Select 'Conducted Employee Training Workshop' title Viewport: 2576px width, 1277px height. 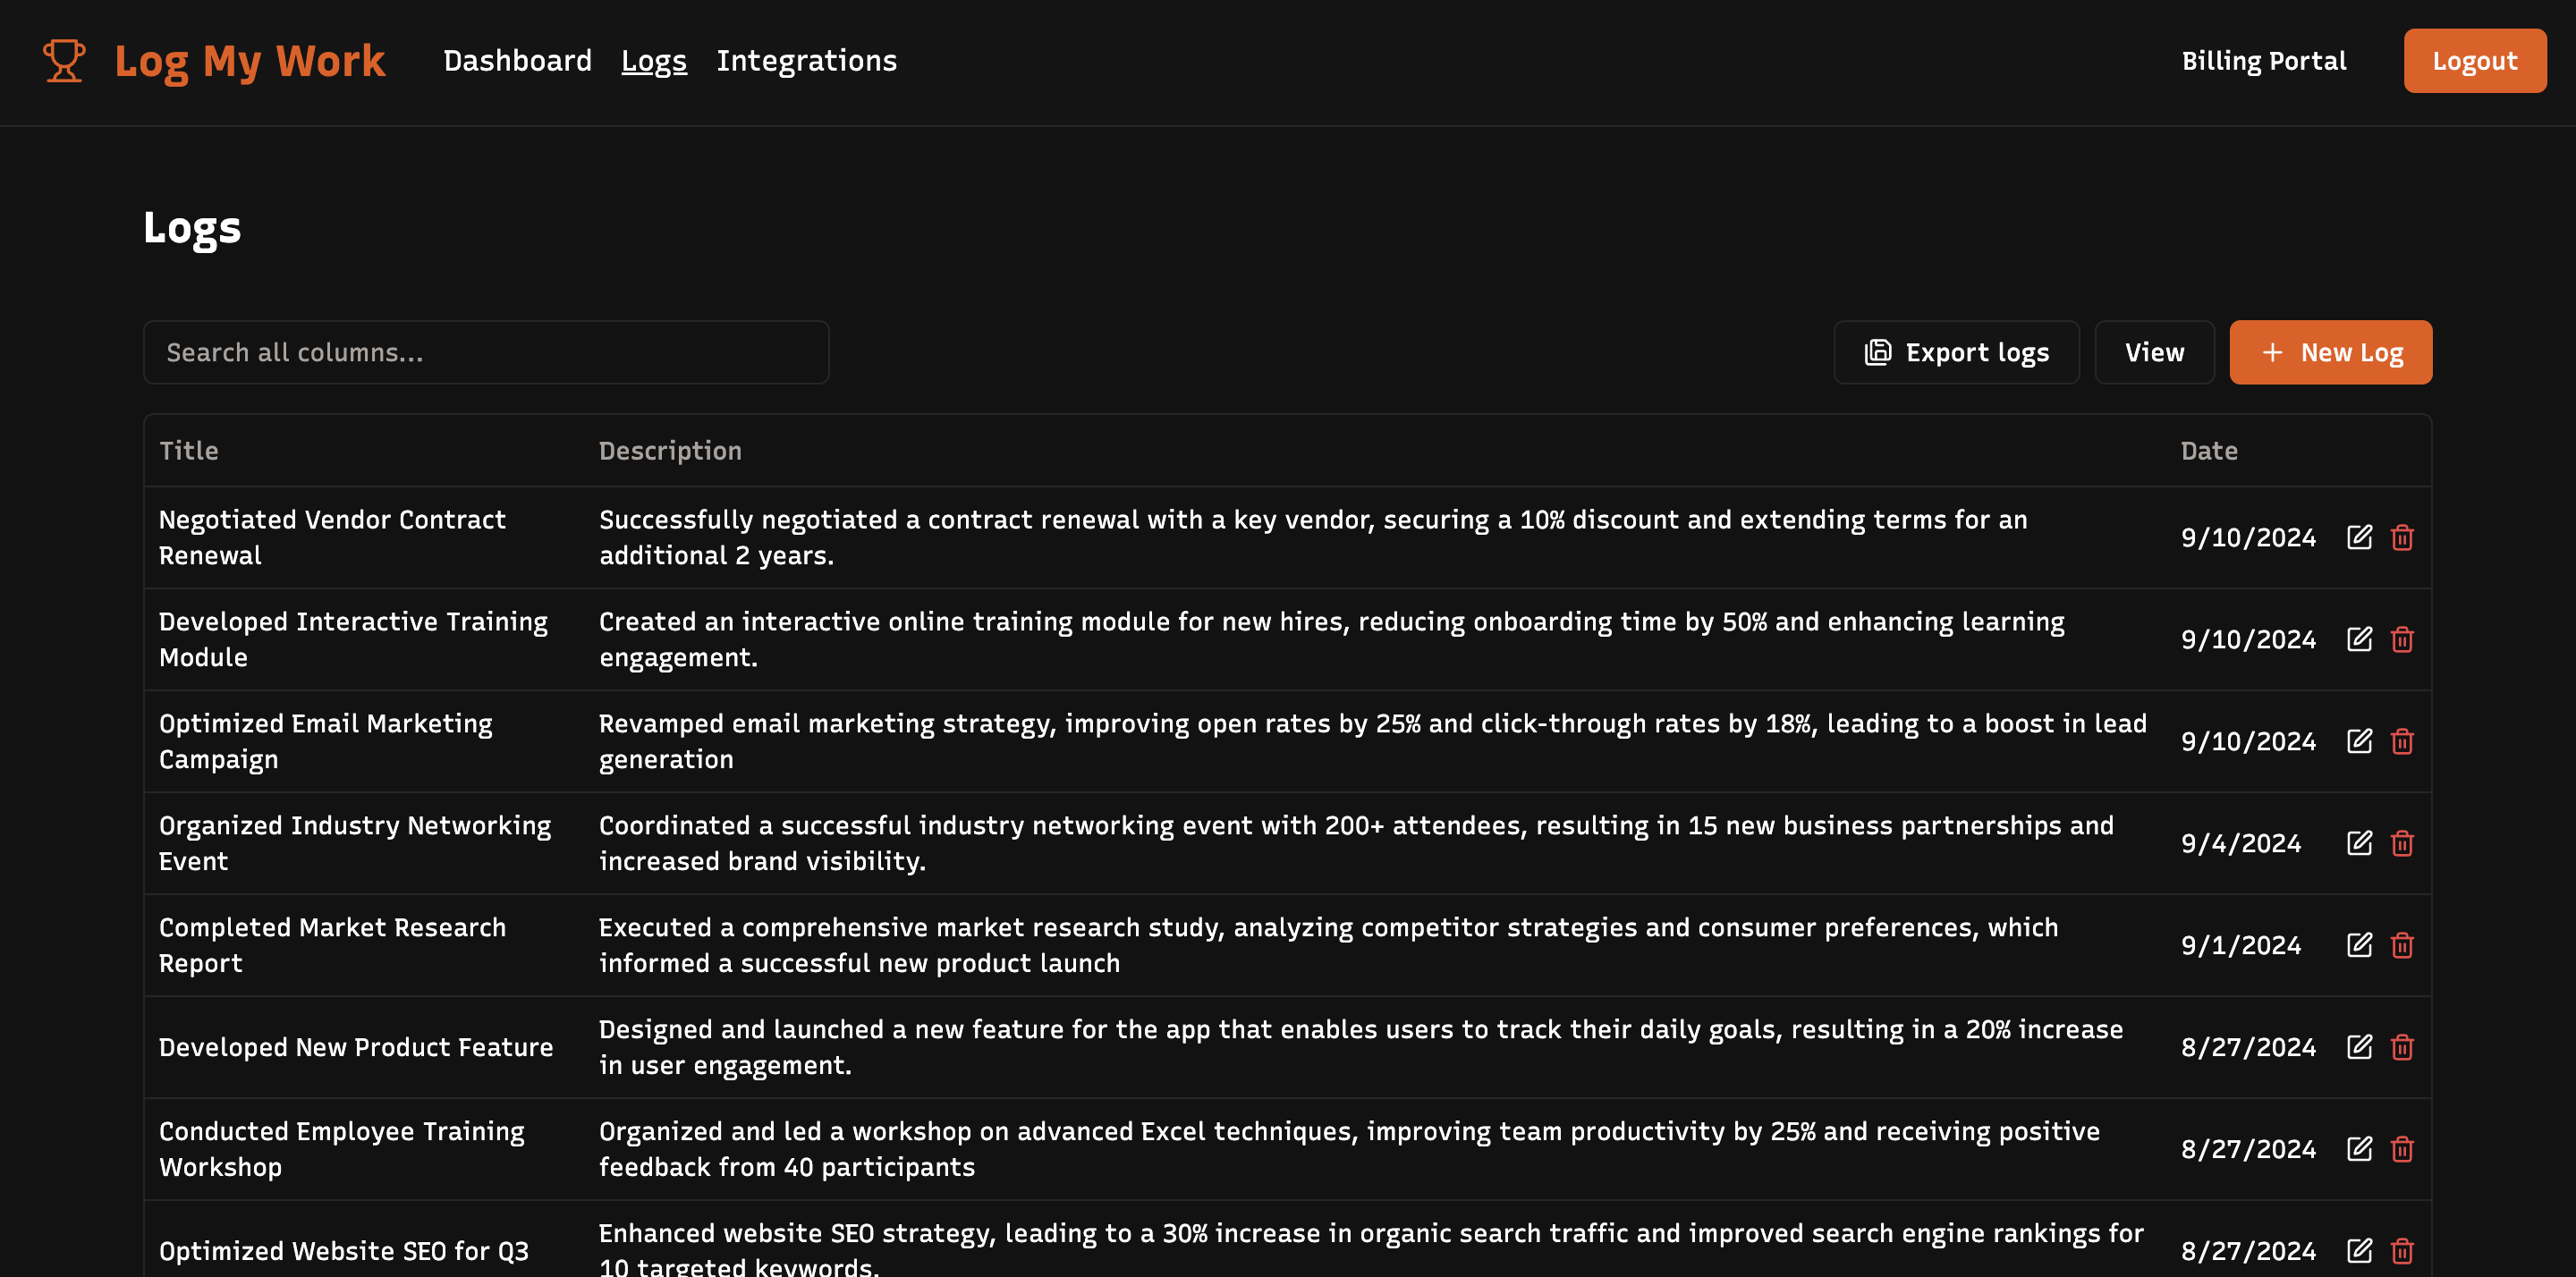click(341, 1149)
